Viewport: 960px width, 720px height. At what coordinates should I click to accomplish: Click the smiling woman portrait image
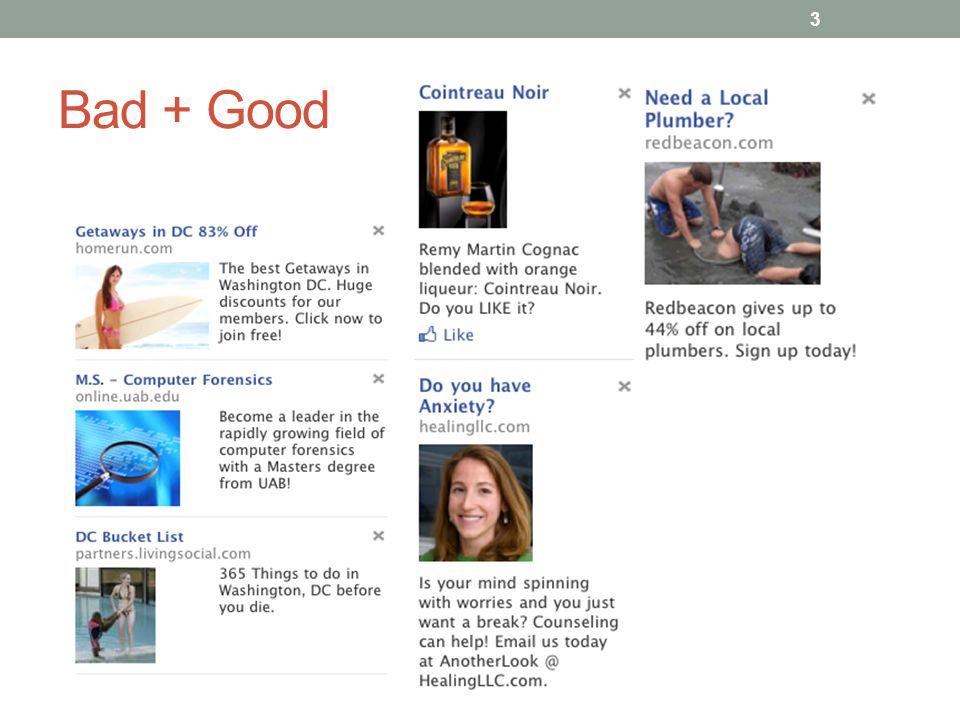tap(476, 503)
